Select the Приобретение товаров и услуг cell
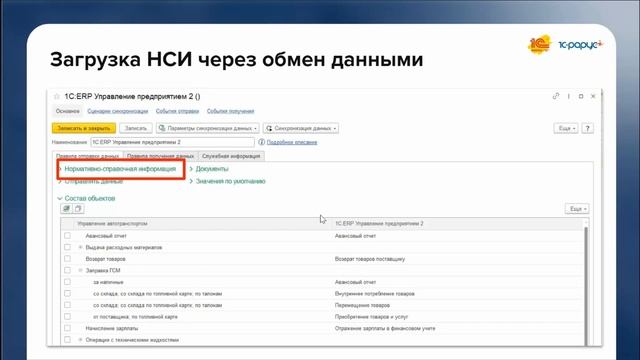The width and height of the screenshot is (640, 360). pyautogui.click(x=371, y=317)
